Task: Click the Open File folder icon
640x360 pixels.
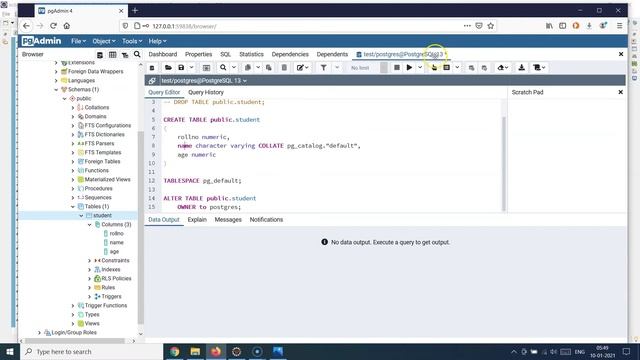Action: coord(168,68)
